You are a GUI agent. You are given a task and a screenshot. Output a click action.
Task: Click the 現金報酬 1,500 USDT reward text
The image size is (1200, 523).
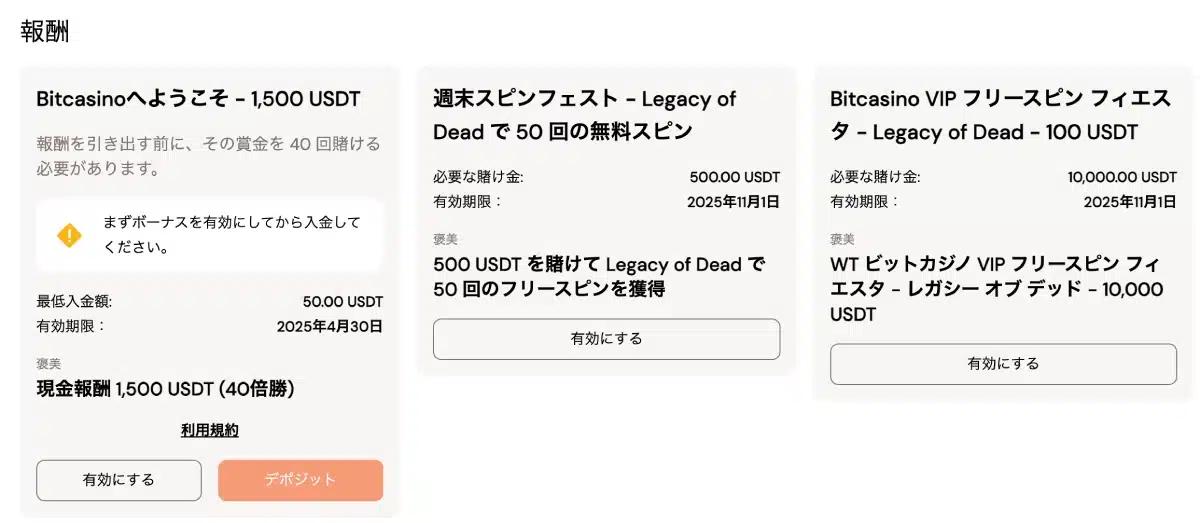pos(165,388)
